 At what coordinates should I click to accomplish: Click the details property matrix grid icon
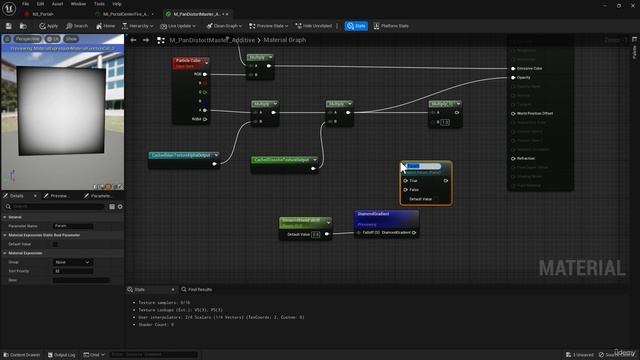[112, 207]
